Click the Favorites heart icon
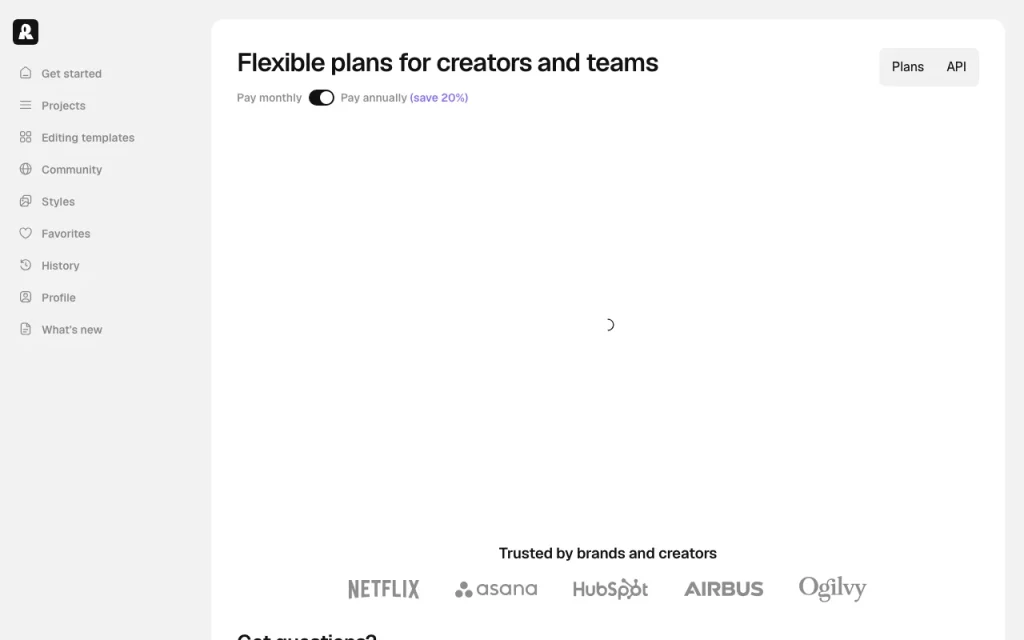 pyautogui.click(x=25, y=233)
